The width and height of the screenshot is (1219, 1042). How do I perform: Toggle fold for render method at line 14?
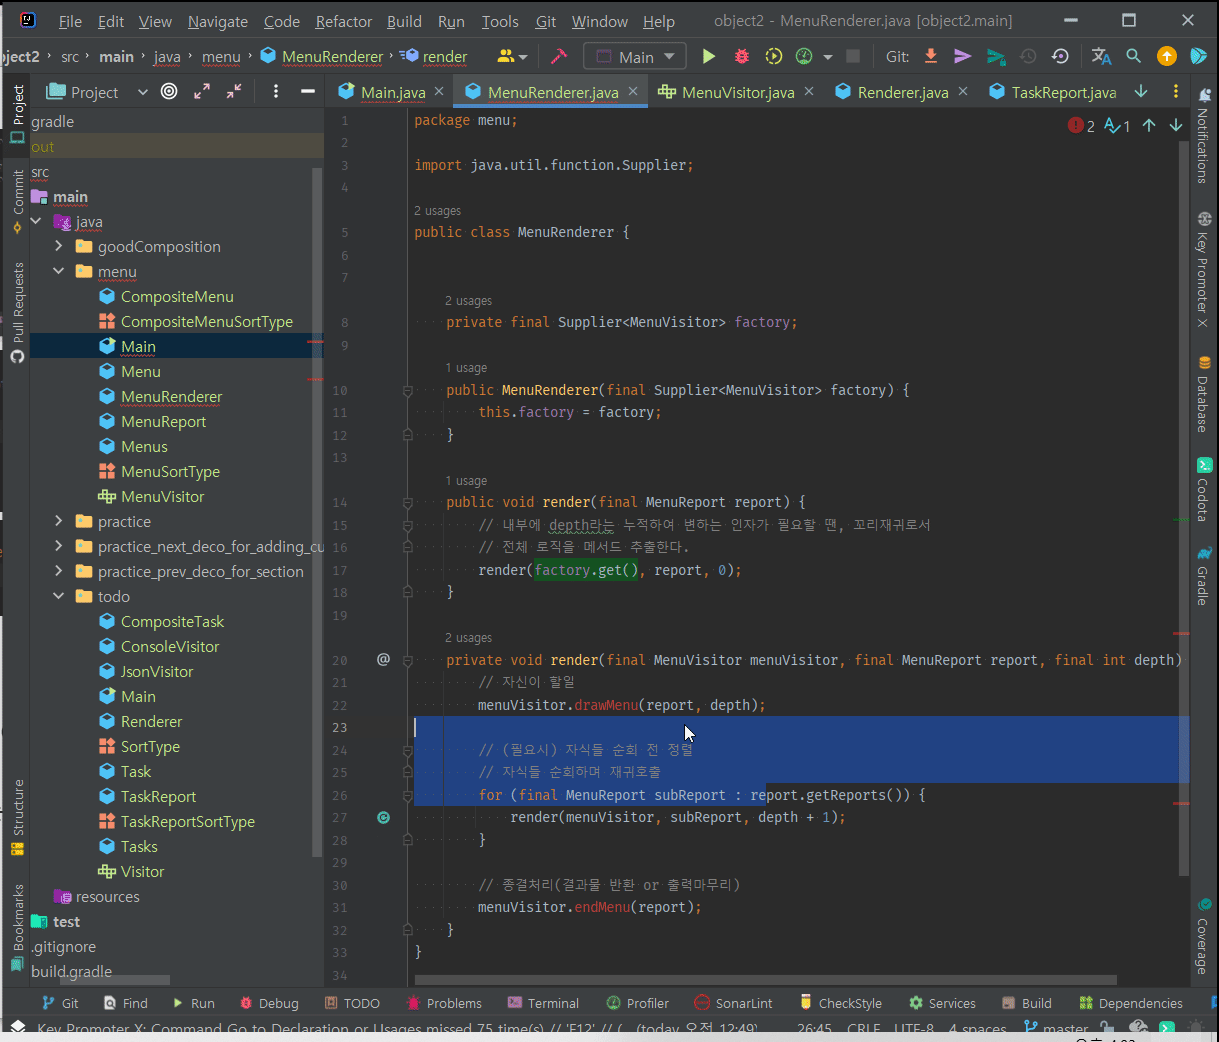408,503
